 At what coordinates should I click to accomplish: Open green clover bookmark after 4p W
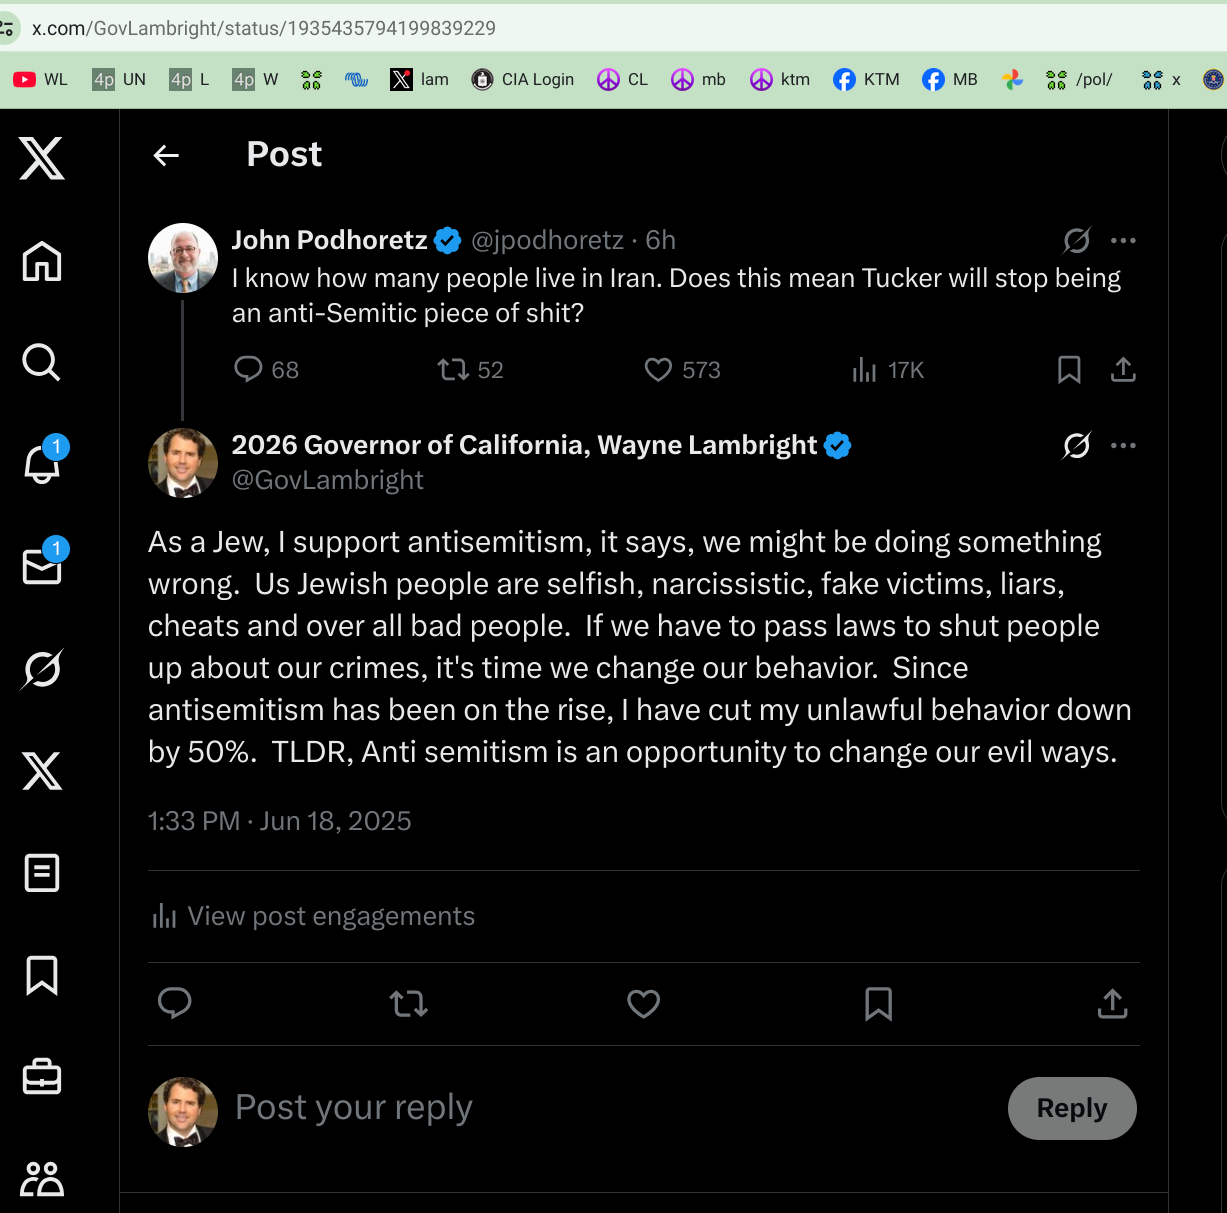(311, 79)
